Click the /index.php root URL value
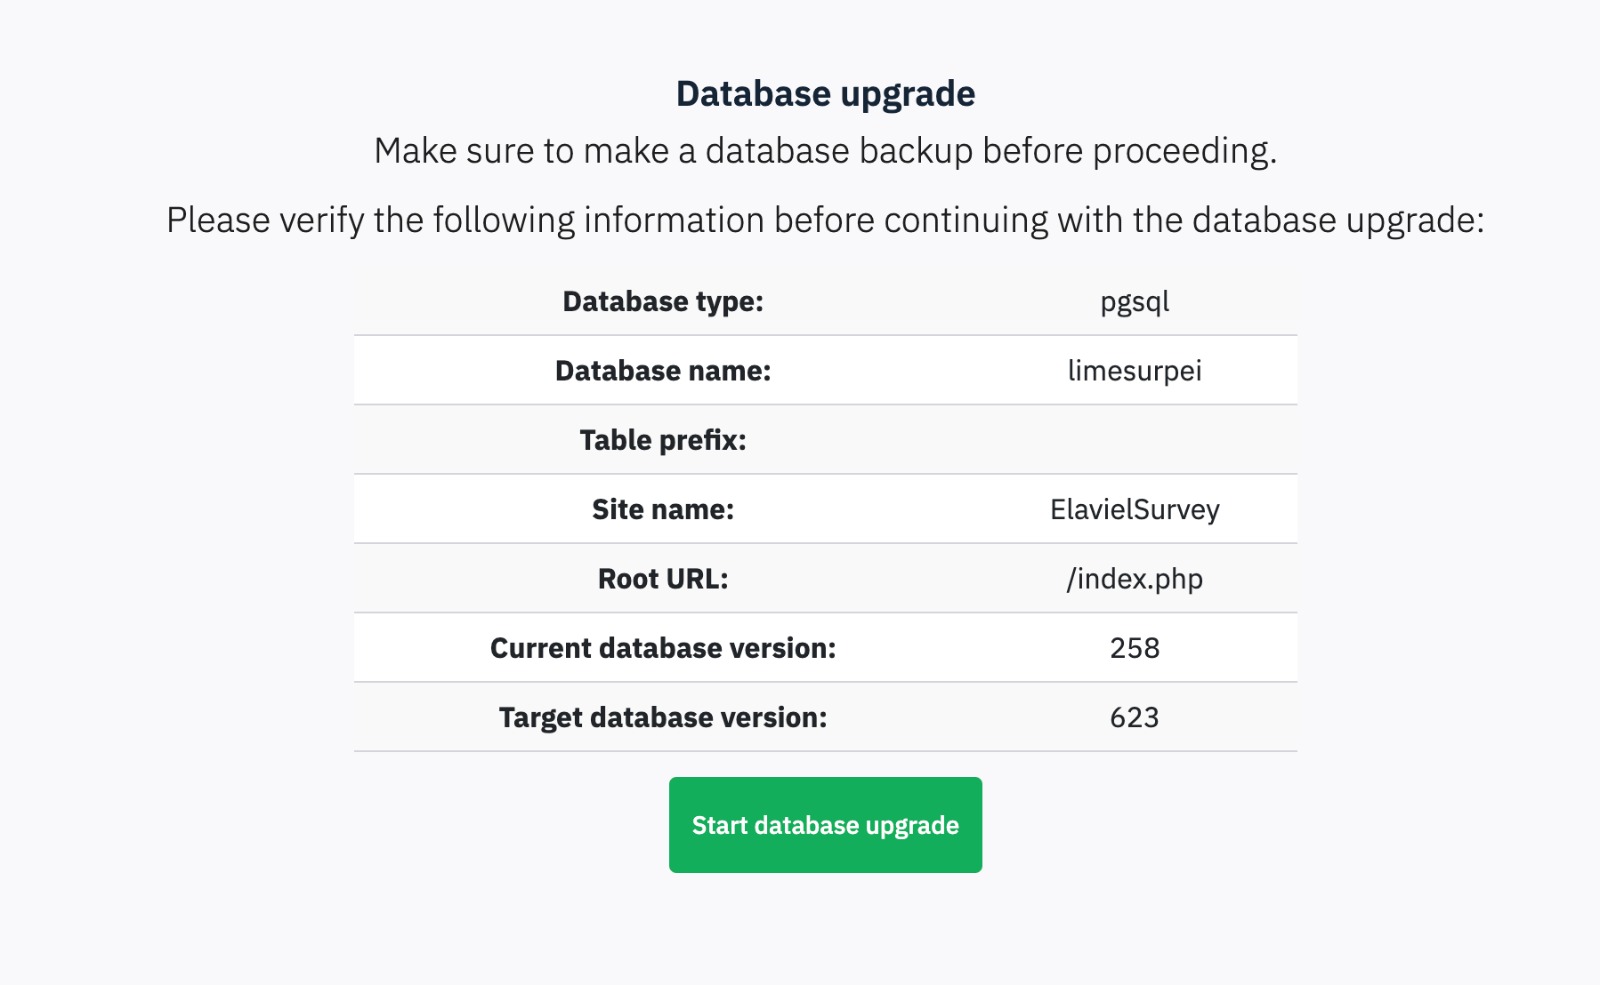1600x985 pixels. [x=1134, y=579]
